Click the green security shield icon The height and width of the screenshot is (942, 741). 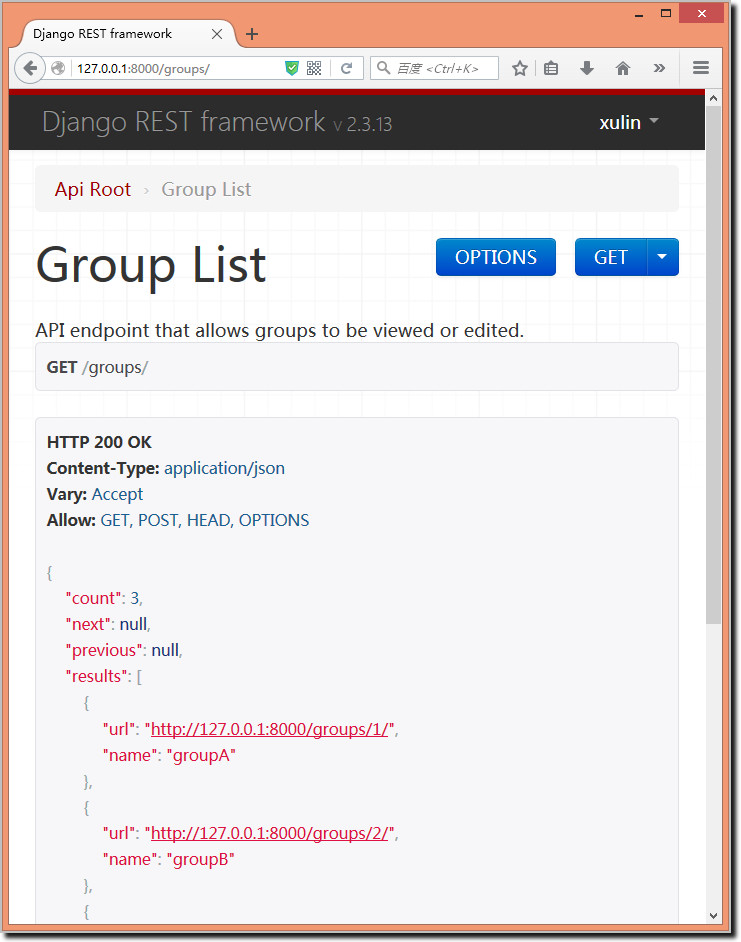(291, 68)
